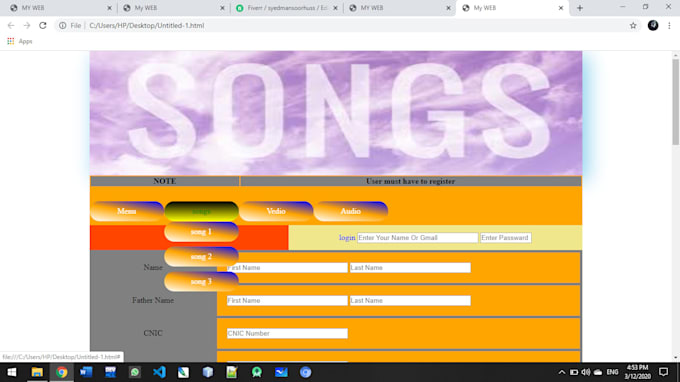Choose song 3 from the dropdown list
The height and width of the screenshot is (382, 680).
201,281
